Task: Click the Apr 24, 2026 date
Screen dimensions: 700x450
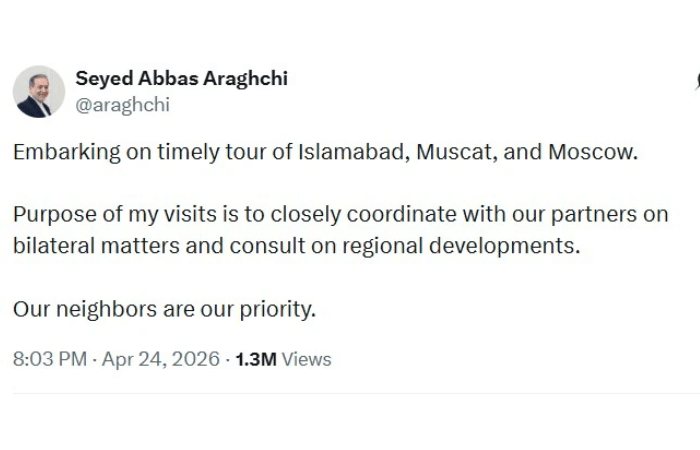Action: pos(160,359)
